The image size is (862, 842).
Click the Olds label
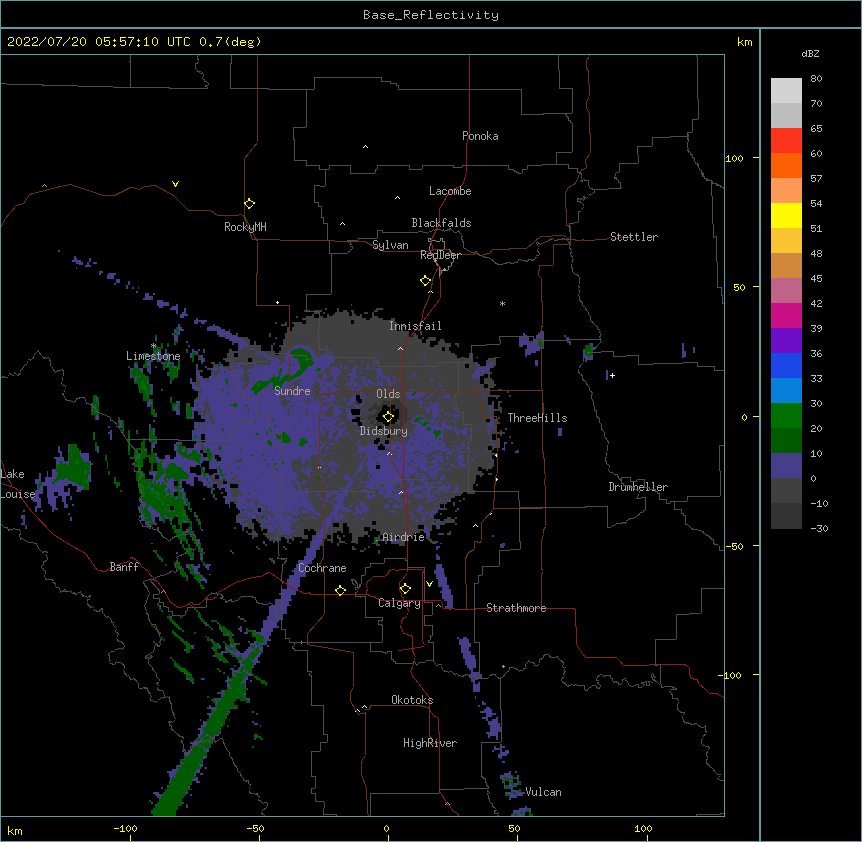388,394
